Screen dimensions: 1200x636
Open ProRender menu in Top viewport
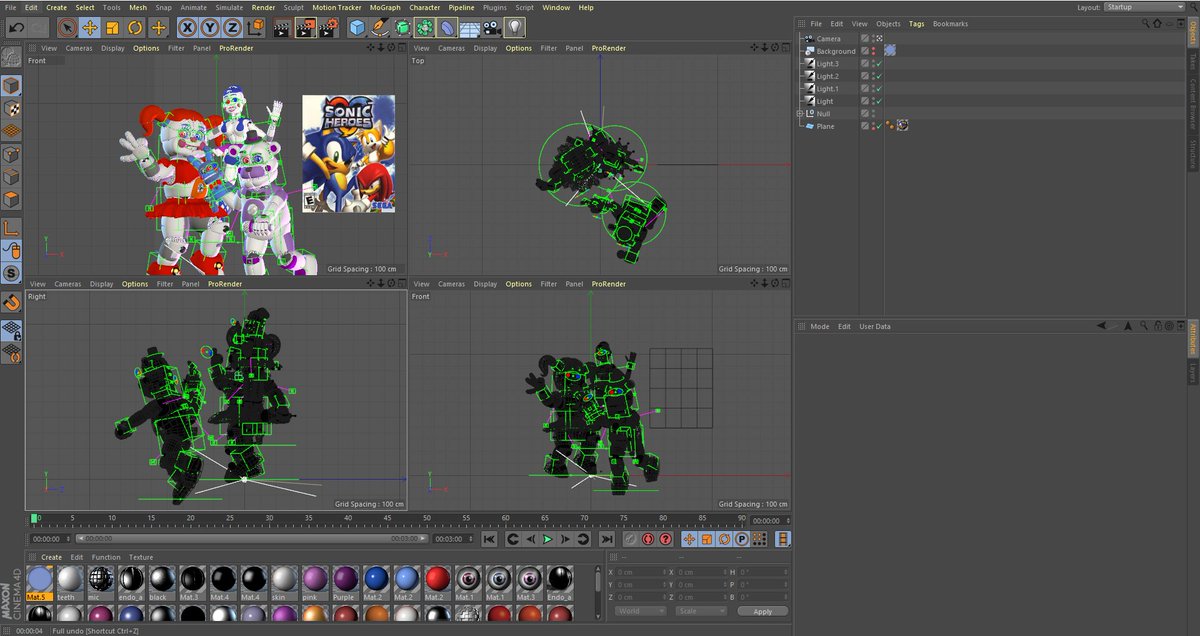608,48
